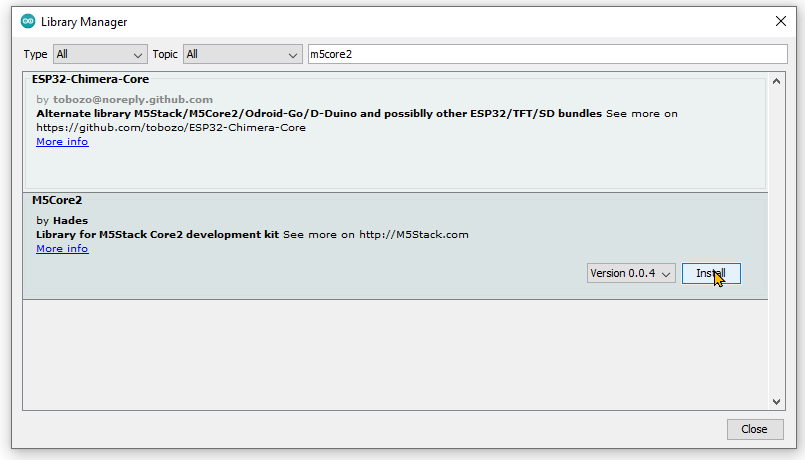This screenshot has width=805, height=460.
Task: Click the search field containing m5core2
Action: click(547, 54)
